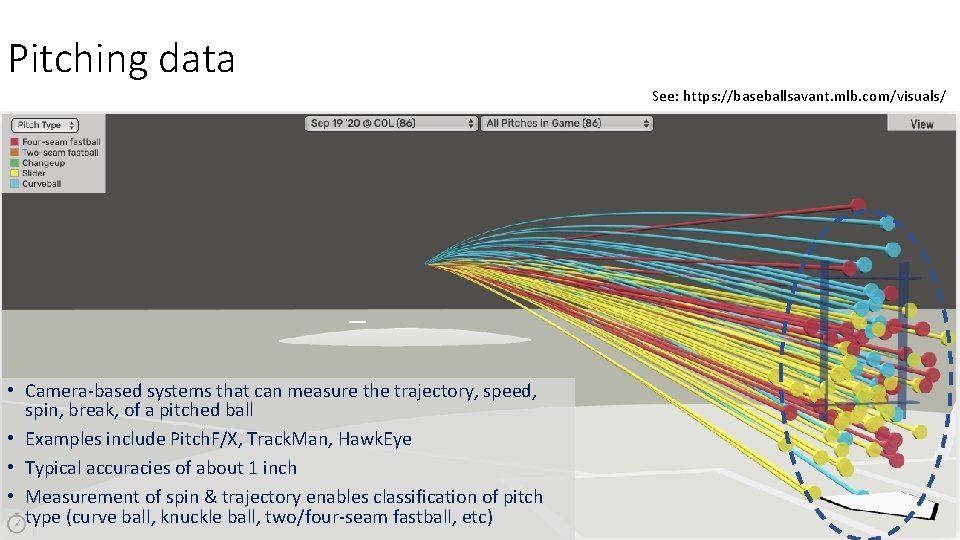Click the View button
This screenshot has width=960, height=540.
(x=921, y=124)
